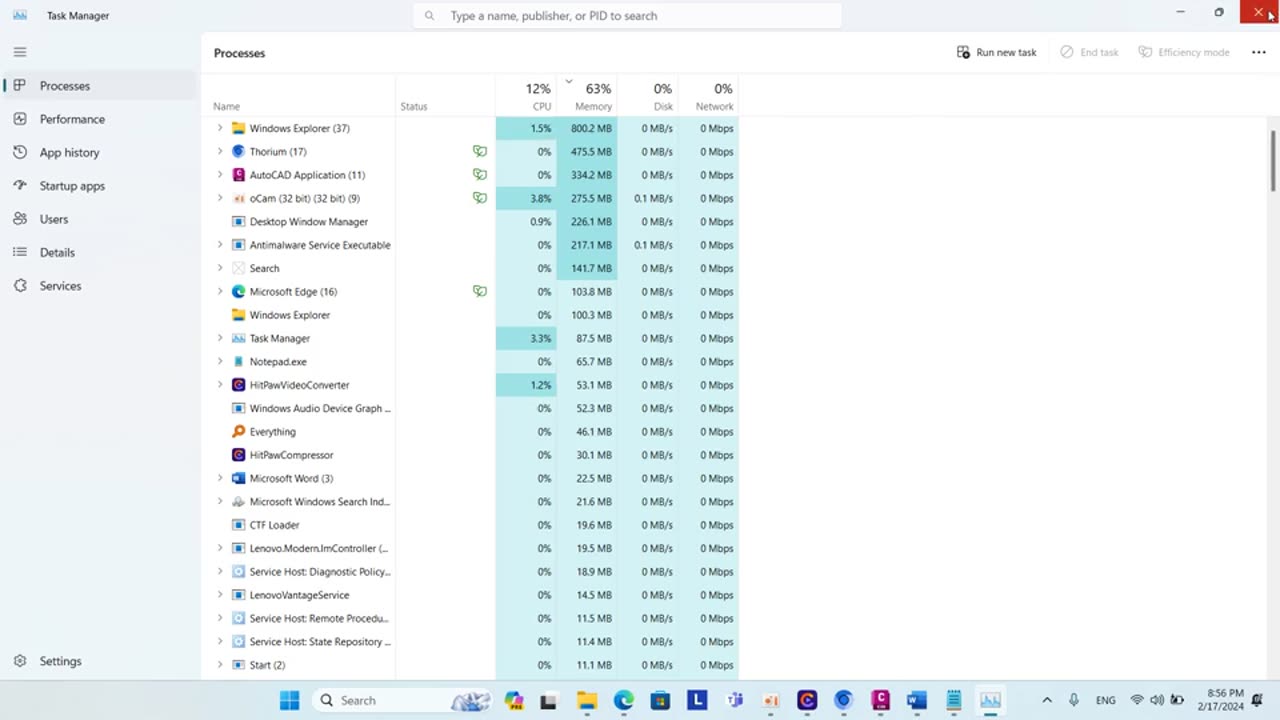The width and height of the screenshot is (1280, 720).
Task: Open File Explorer from the taskbar
Action: pos(587,700)
